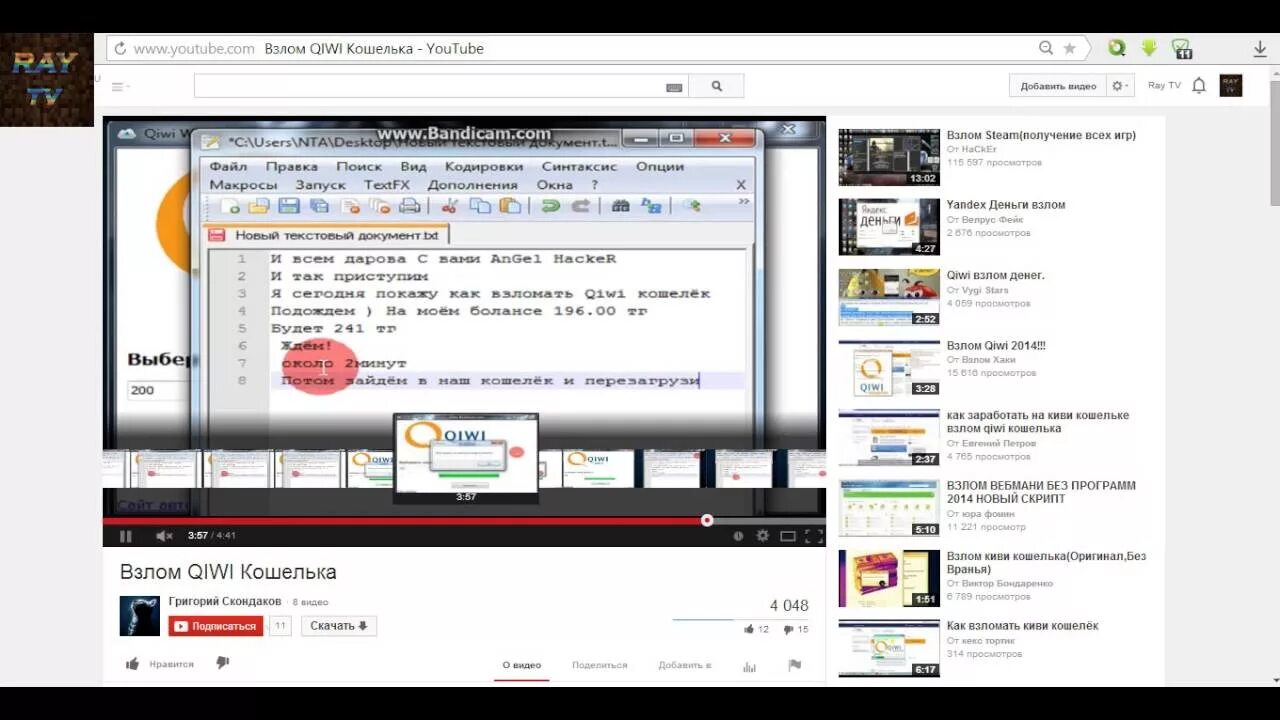Click the thumbs-down icon with count 15
Screen dimensions: 1280x720
pos(788,630)
